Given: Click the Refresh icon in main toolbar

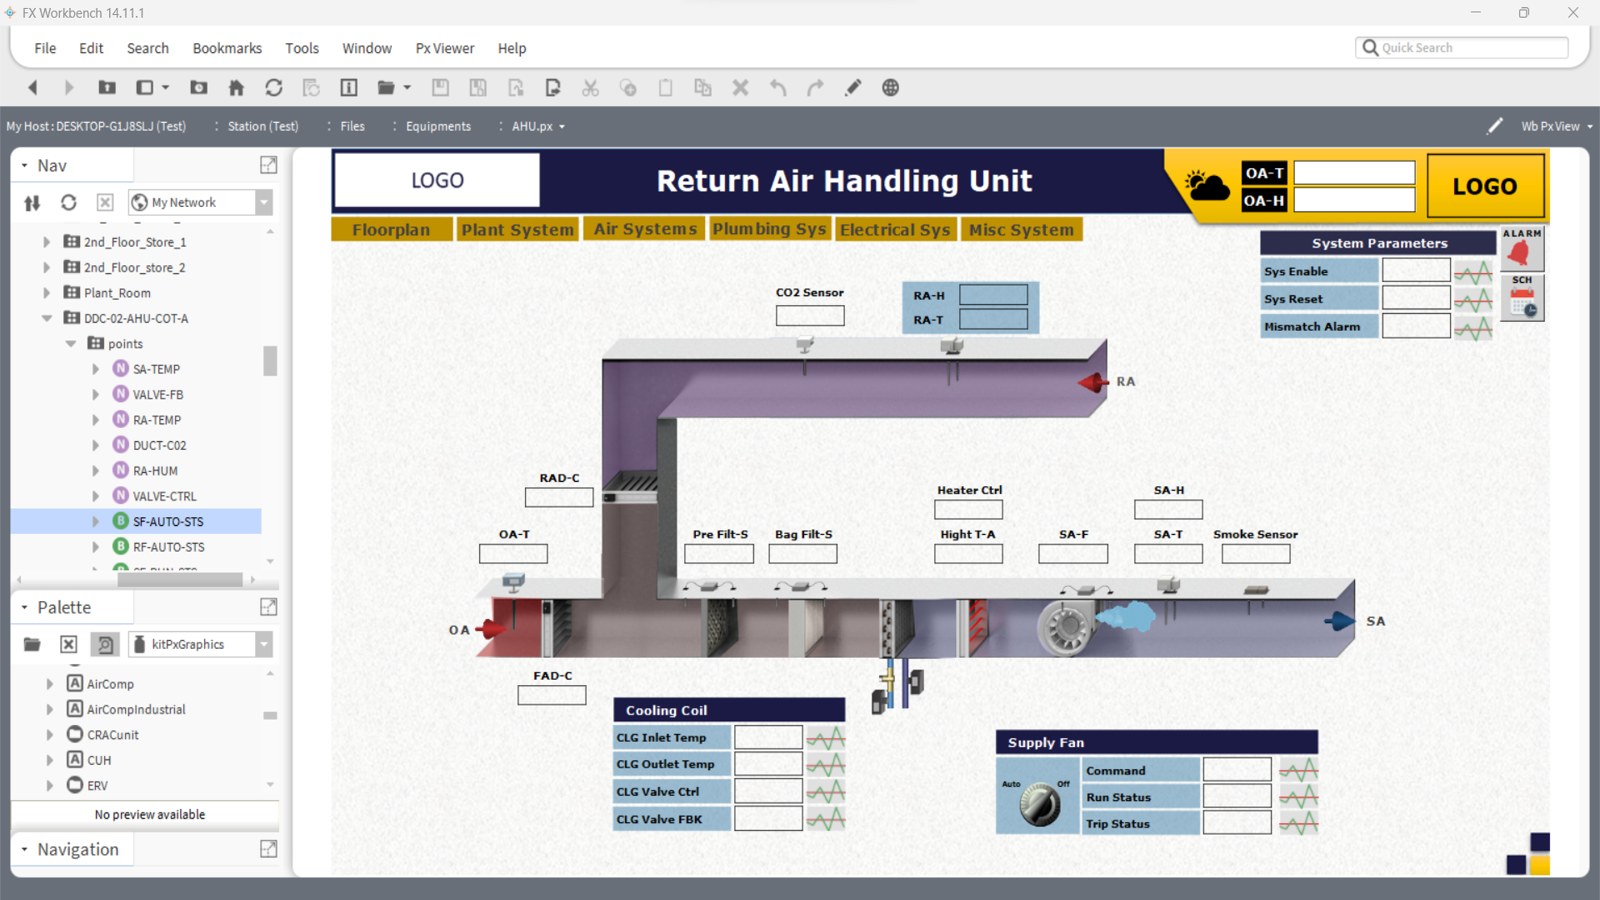Looking at the screenshot, I should 274,88.
